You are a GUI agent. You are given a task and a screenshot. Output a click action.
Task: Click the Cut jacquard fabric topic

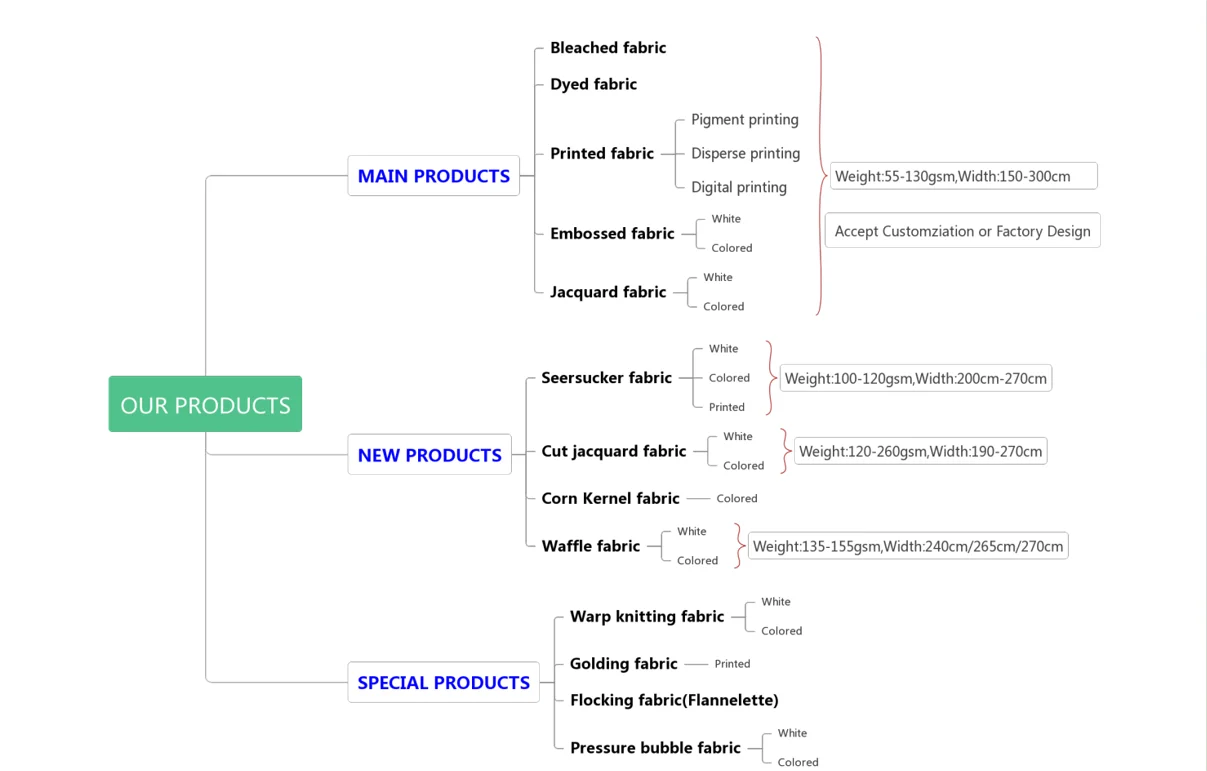click(613, 451)
